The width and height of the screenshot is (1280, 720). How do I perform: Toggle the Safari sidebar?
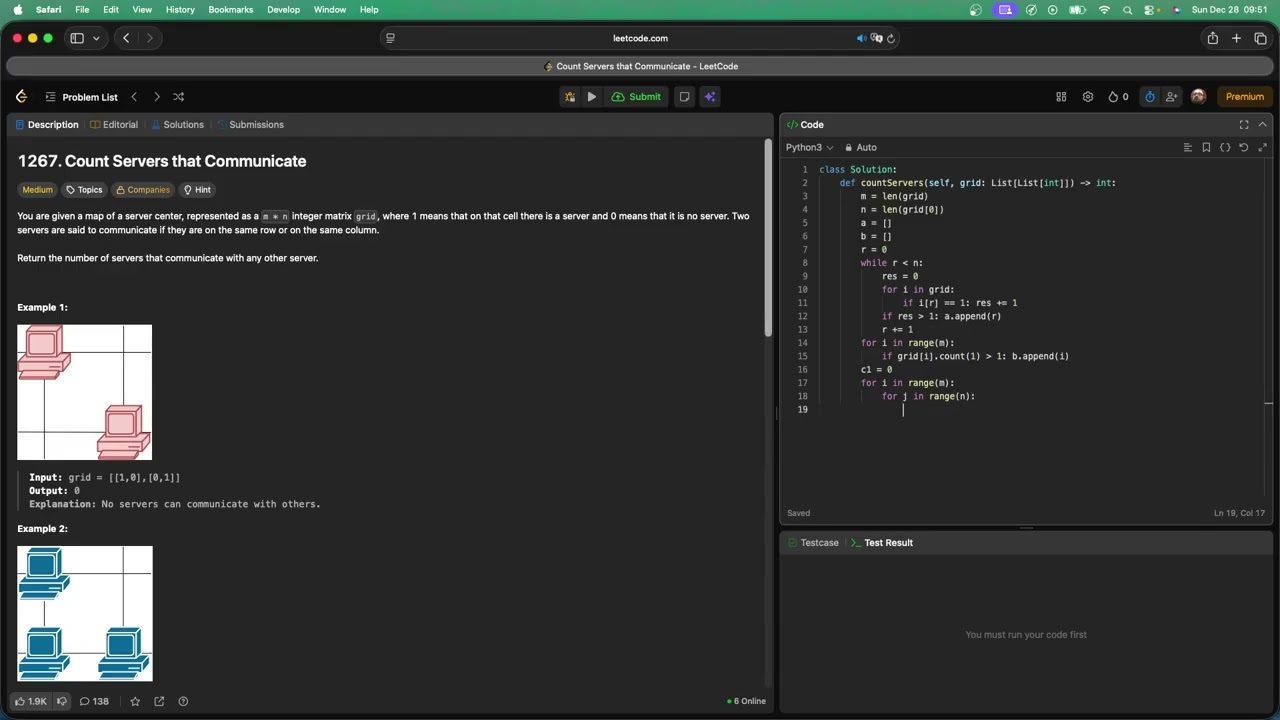77,38
